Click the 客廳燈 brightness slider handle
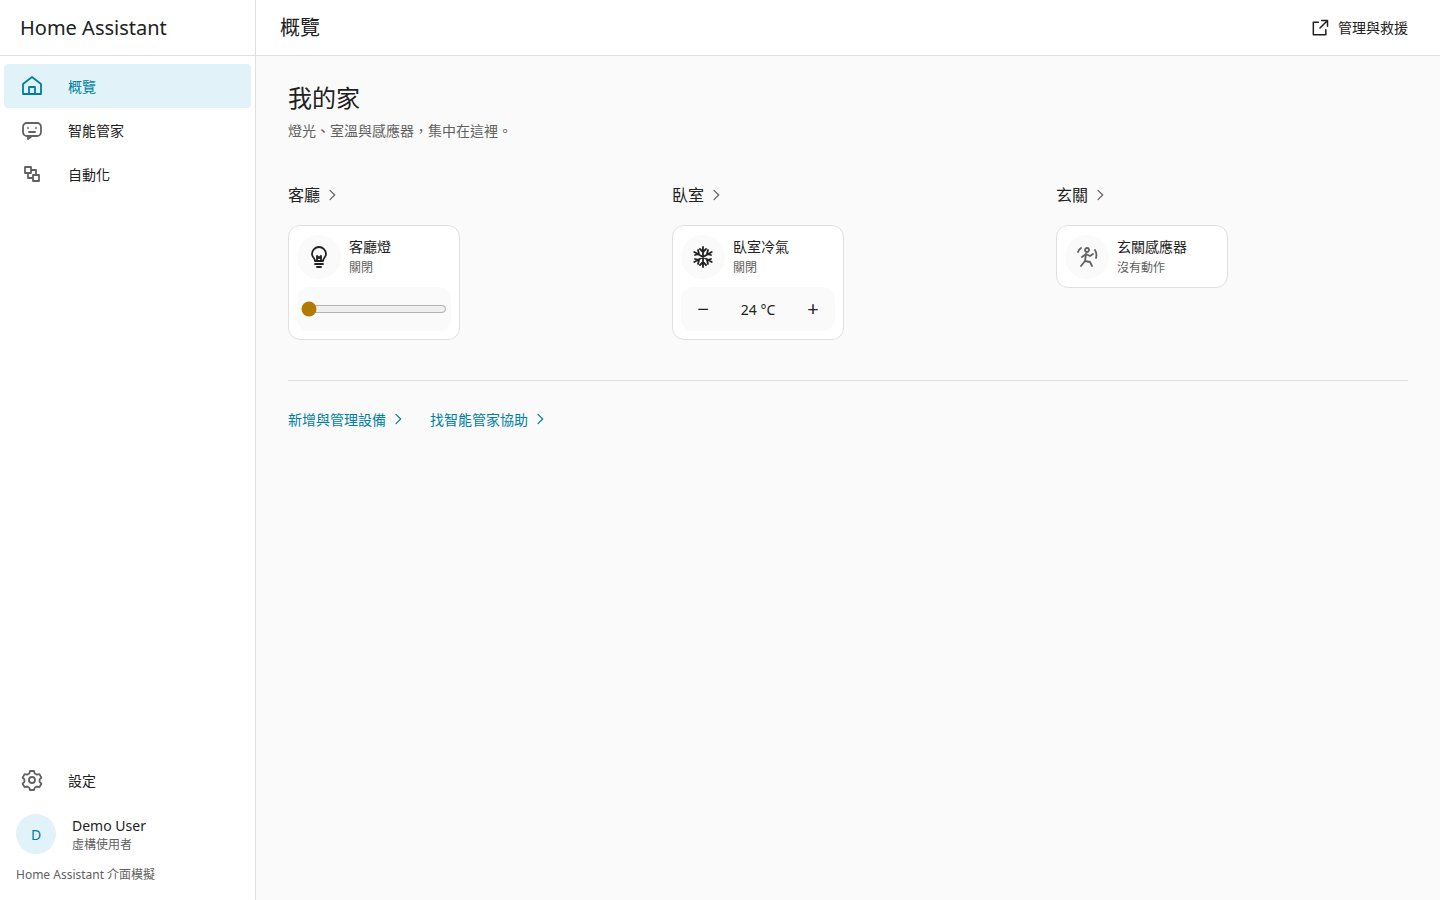Viewport: 1440px width, 900px height. [x=309, y=309]
